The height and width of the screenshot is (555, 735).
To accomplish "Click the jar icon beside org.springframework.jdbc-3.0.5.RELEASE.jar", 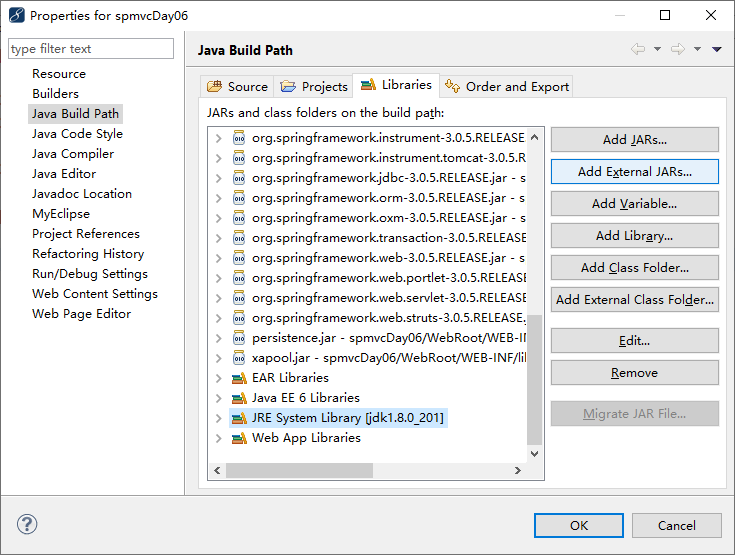I will point(239,178).
